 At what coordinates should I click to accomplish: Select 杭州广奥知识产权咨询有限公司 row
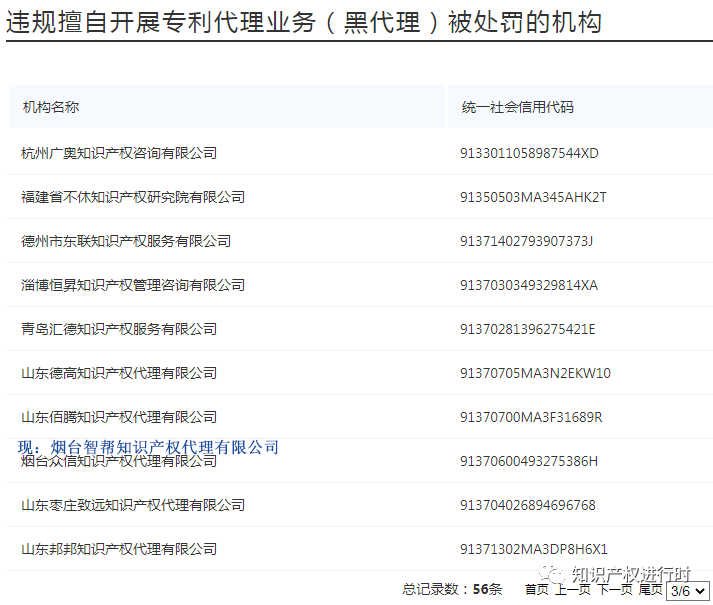(119, 153)
